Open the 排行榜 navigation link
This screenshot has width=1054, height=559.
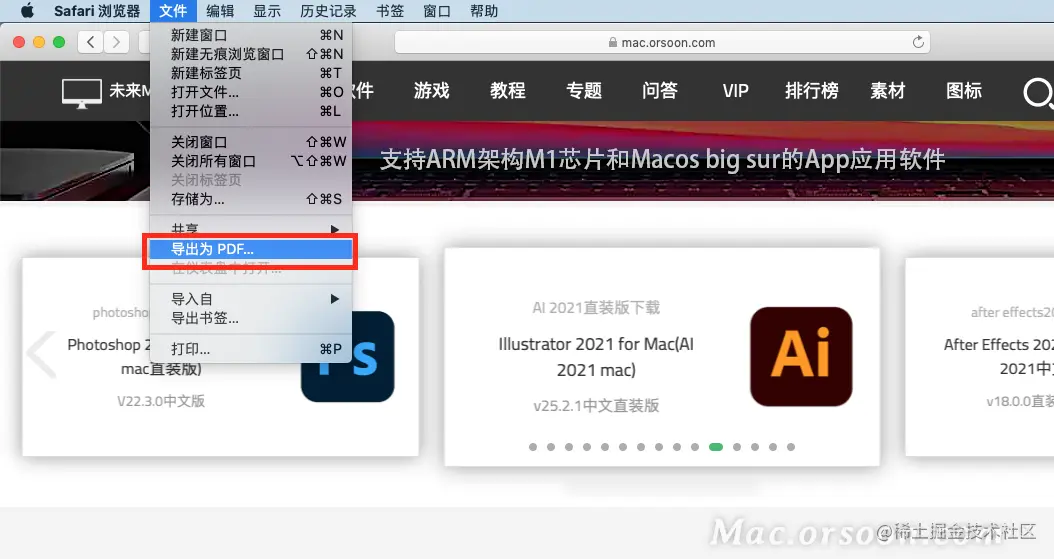[x=811, y=91]
